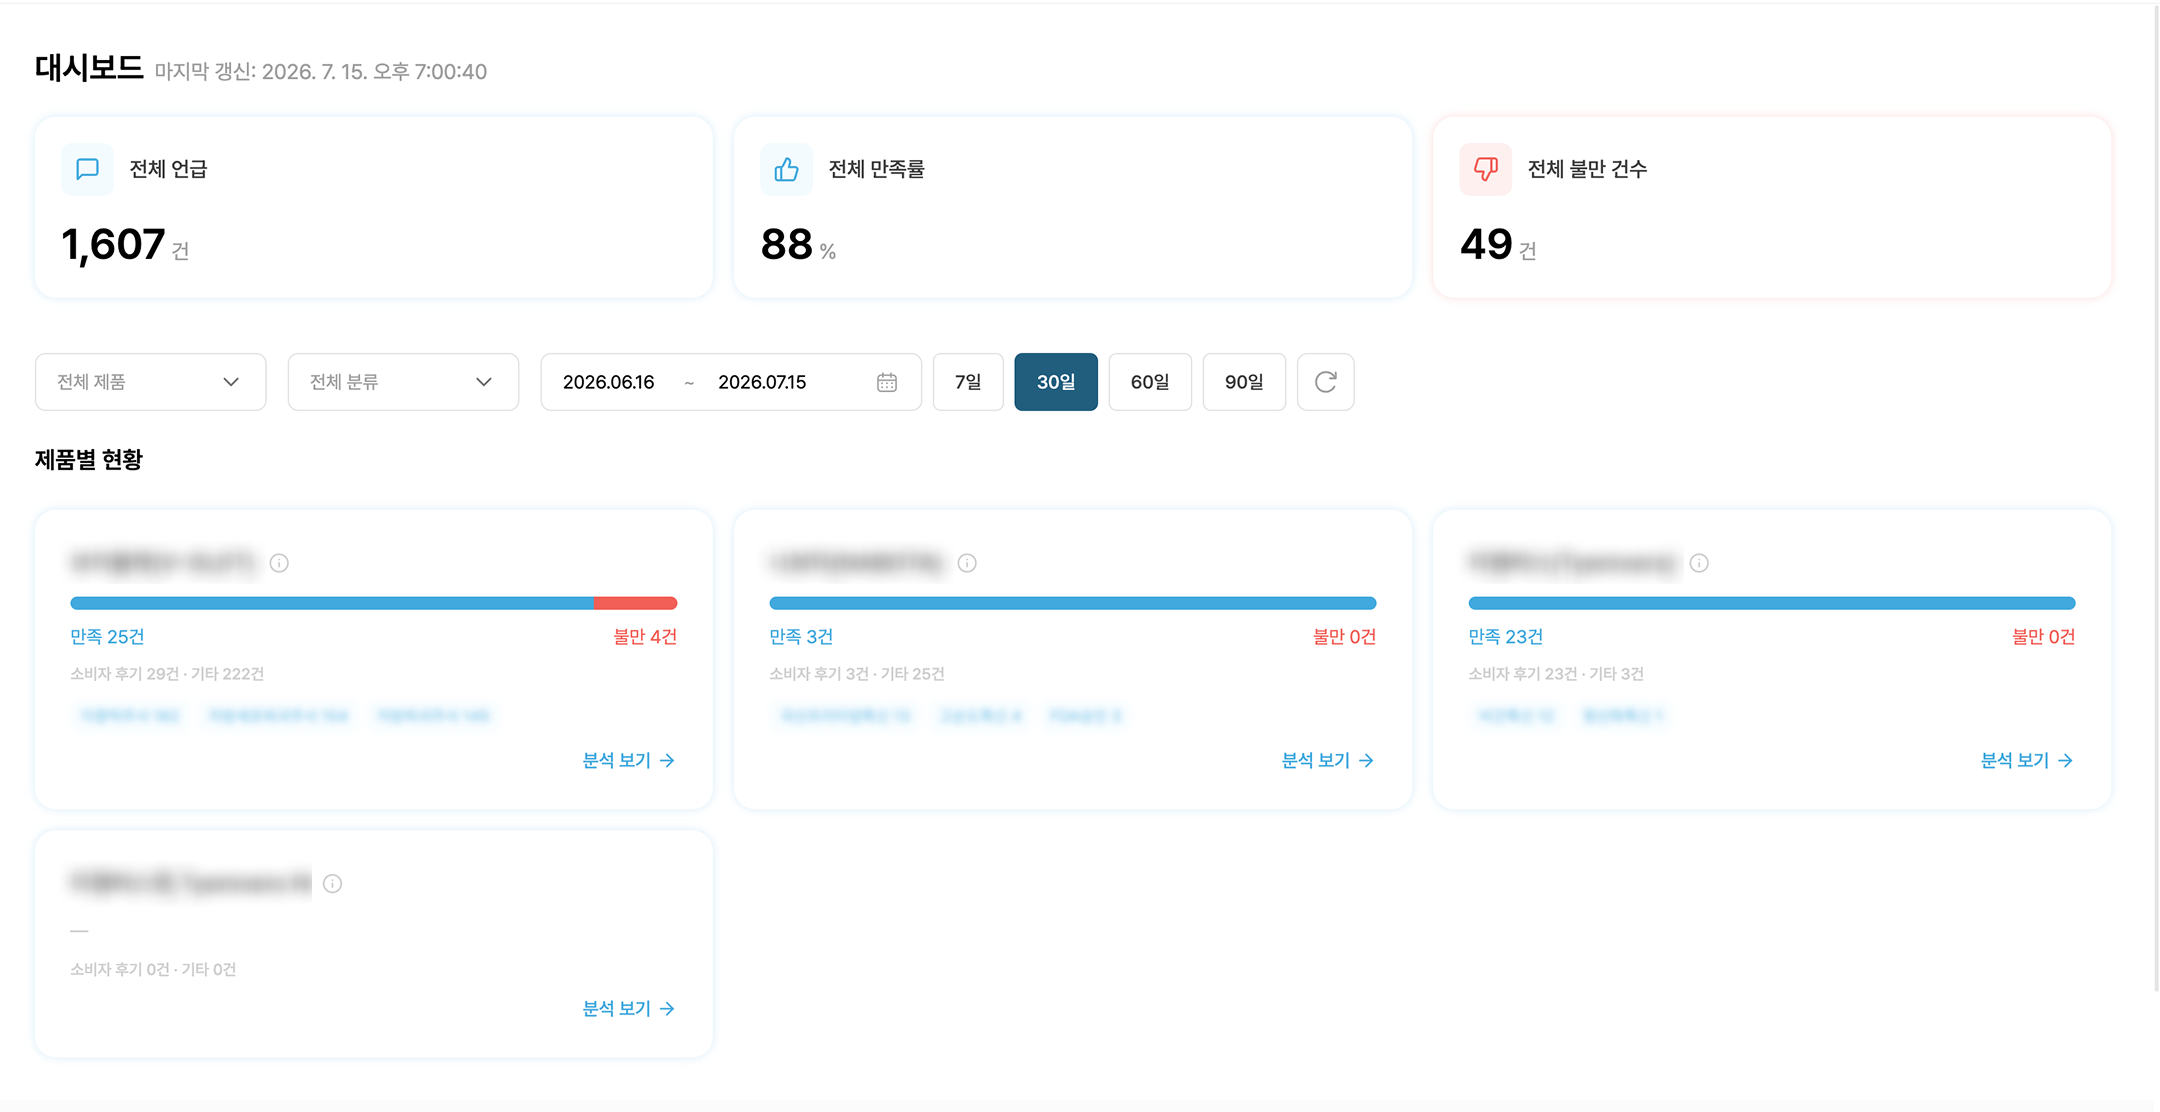This screenshot has height=1112, width=2160.
Task: Select the 60일 period filter
Action: (1150, 382)
